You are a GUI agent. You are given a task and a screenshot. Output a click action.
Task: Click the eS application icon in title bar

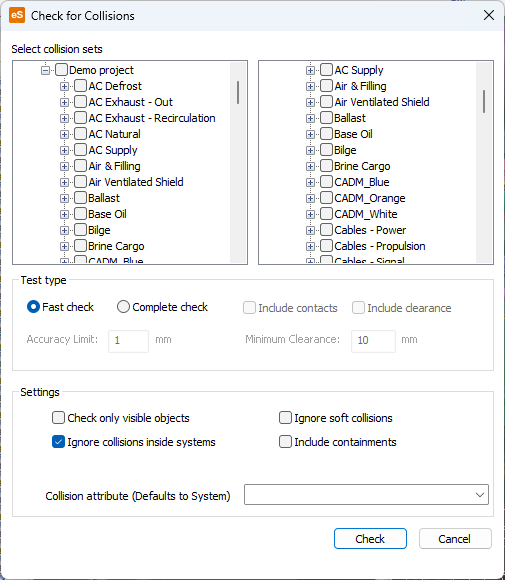17,16
